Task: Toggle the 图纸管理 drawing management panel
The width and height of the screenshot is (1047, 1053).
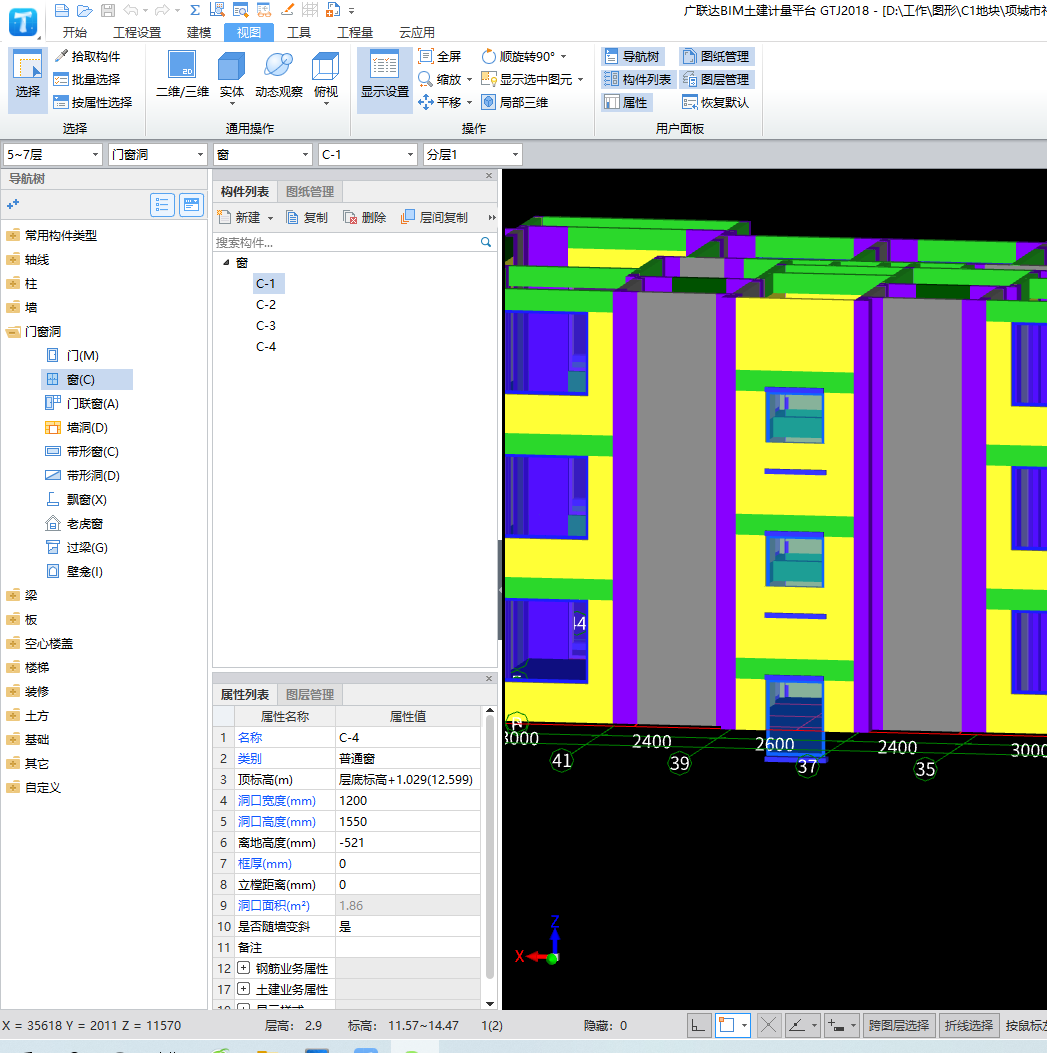Action: 716,56
